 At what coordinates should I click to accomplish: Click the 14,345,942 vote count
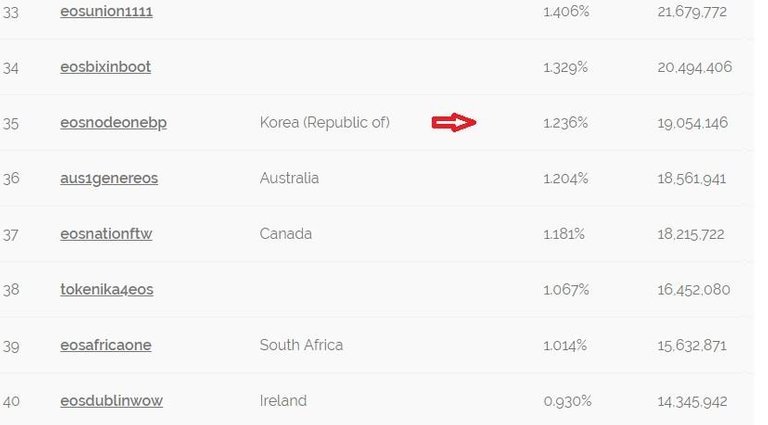[693, 401]
